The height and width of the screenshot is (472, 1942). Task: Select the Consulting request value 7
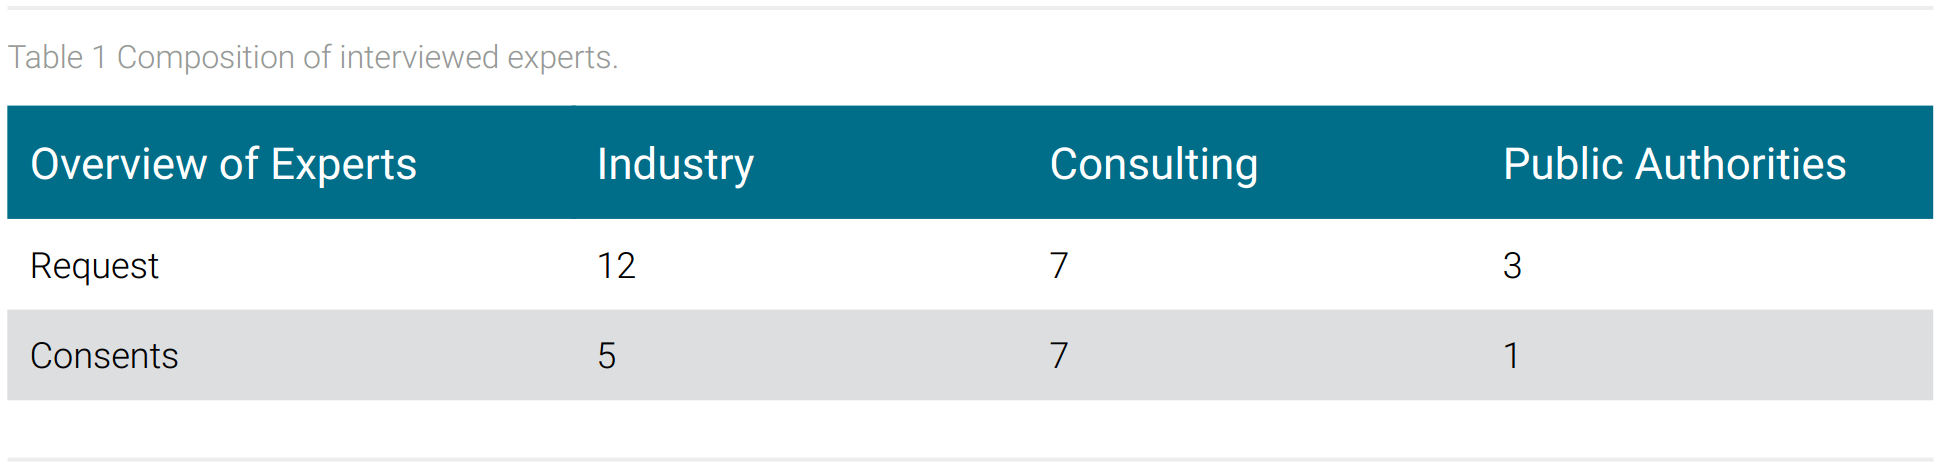pyautogui.click(x=1059, y=266)
